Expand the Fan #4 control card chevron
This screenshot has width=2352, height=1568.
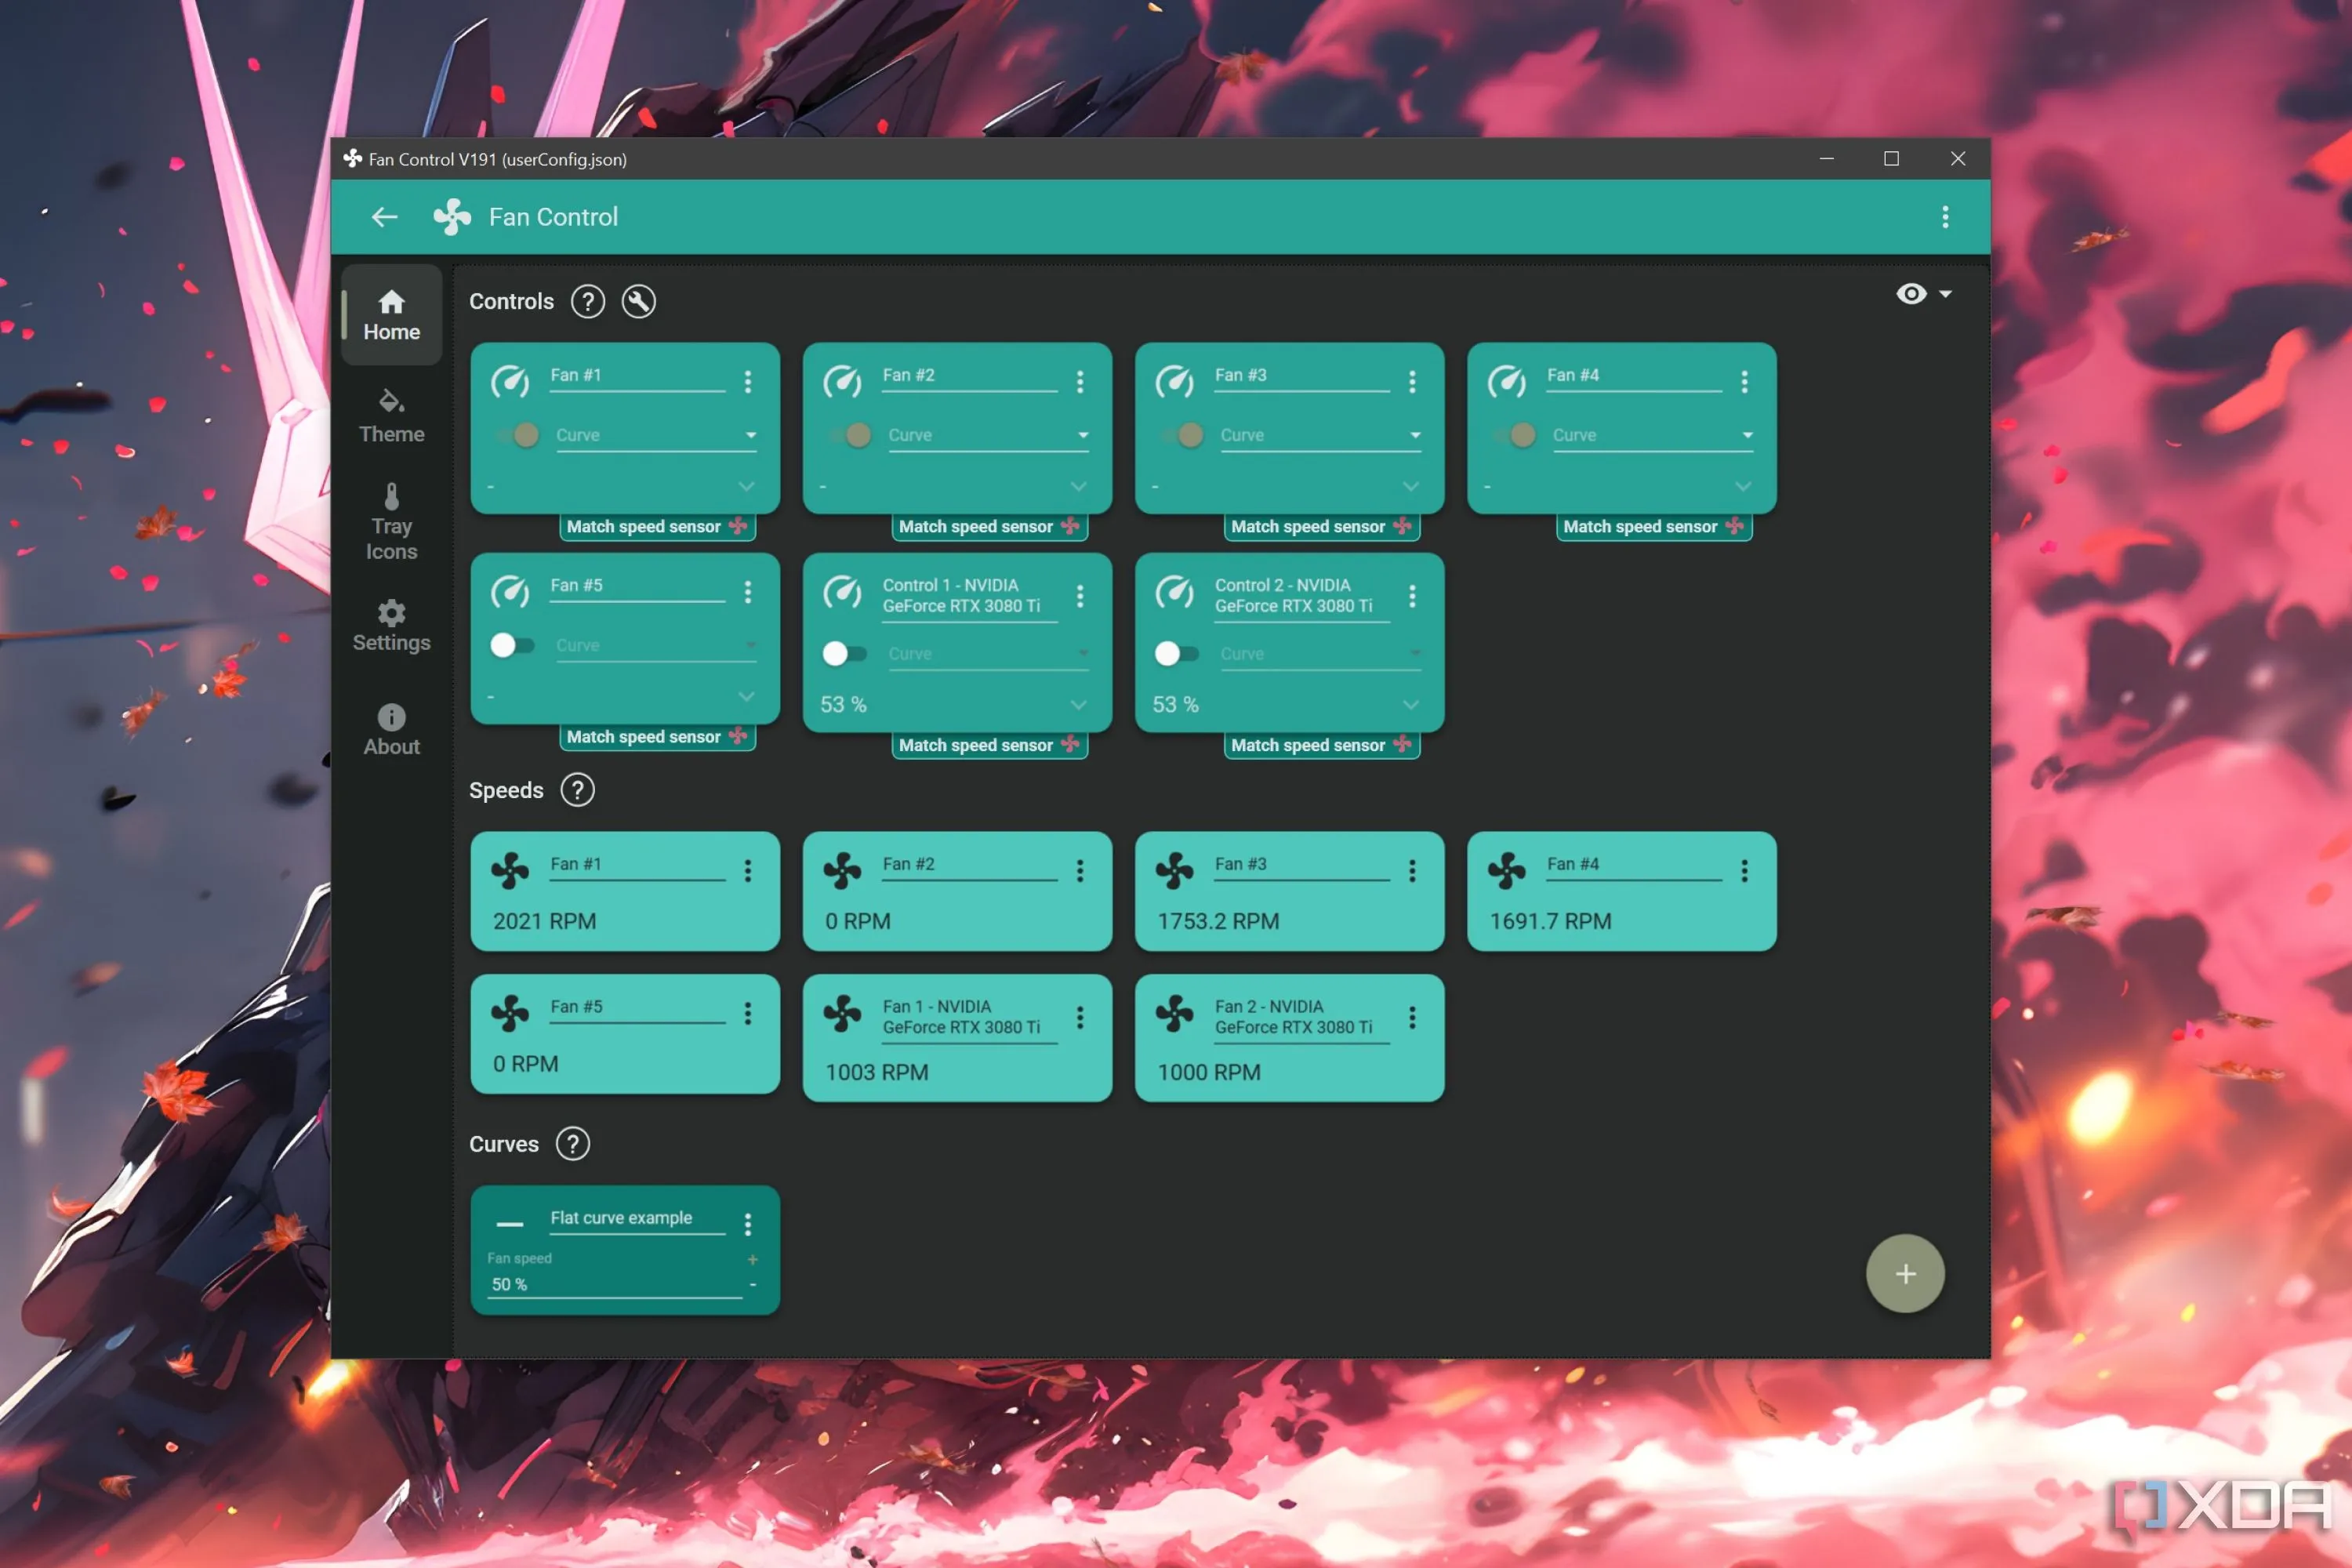pyautogui.click(x=1743, y=486)
